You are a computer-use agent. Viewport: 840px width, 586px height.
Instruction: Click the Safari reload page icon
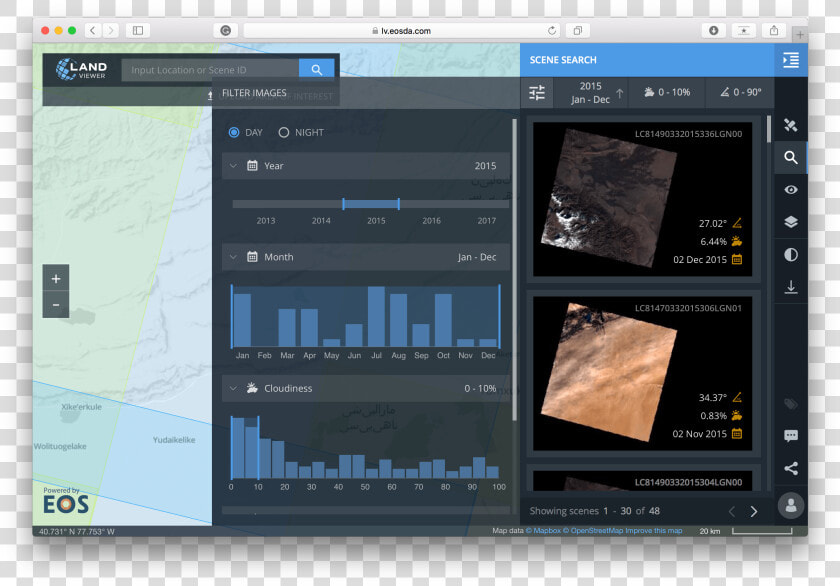pyautogui.click(x=552, y=31)
